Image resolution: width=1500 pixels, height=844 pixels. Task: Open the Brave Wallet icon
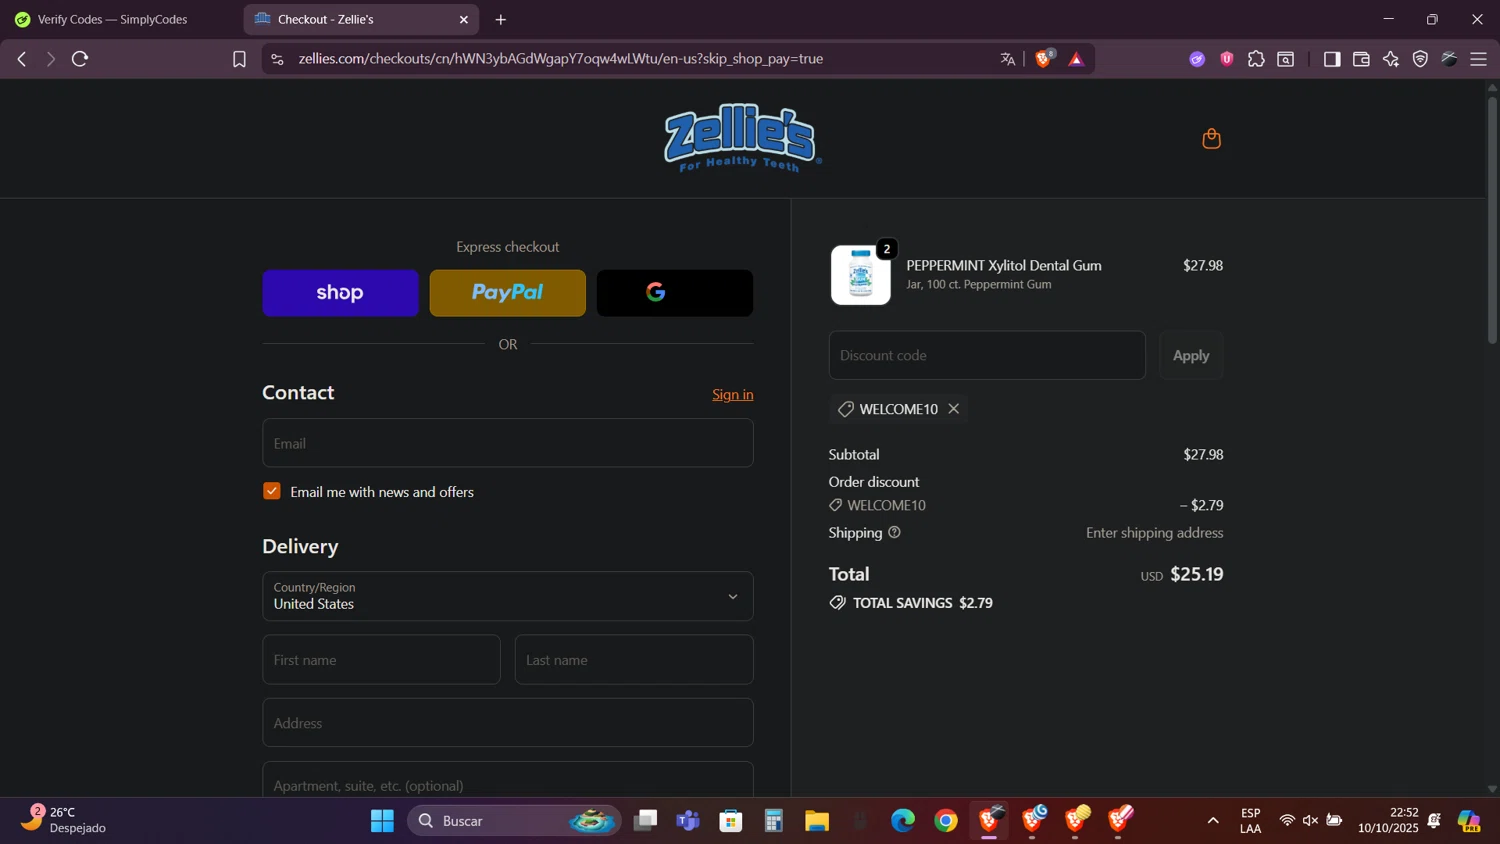(1361, 59)
